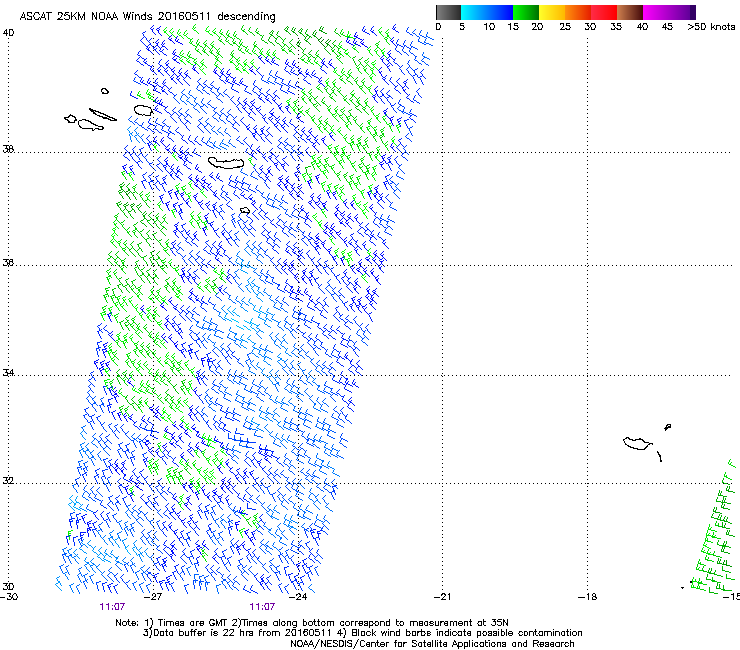Click the '25' legend scale label
The height and width of the screenshot is (650, 740).
point(565,27)
